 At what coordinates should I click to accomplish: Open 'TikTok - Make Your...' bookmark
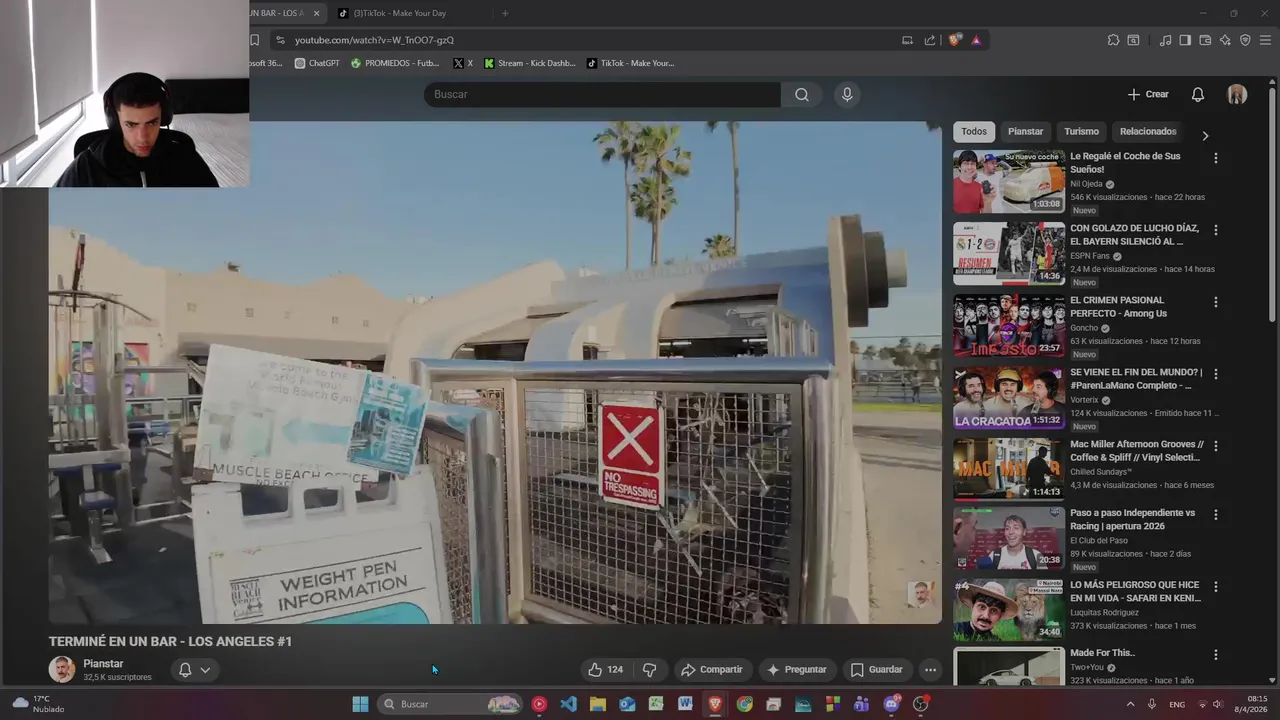click(631, 63)
